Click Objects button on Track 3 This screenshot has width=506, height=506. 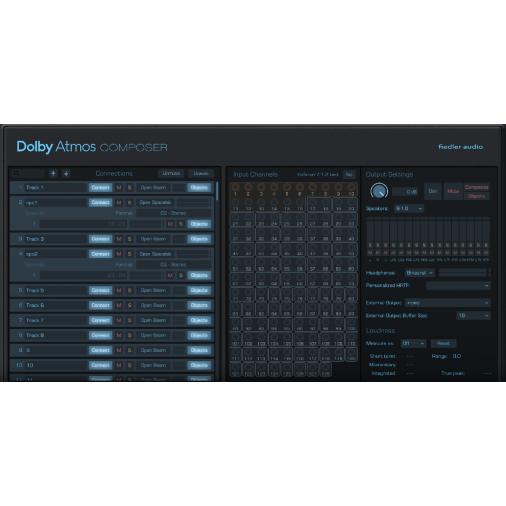tap(199, 239)
